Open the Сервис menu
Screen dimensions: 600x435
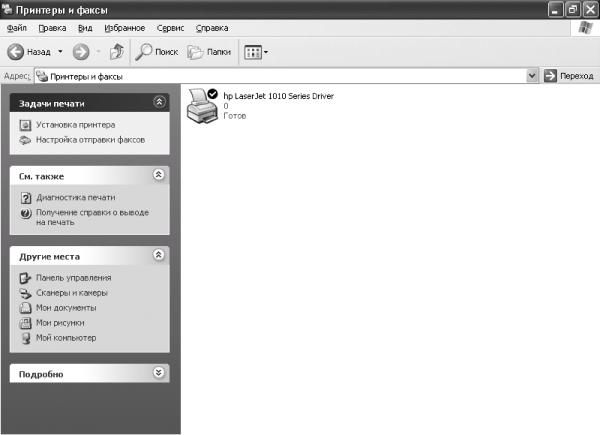tap(170, 28)
